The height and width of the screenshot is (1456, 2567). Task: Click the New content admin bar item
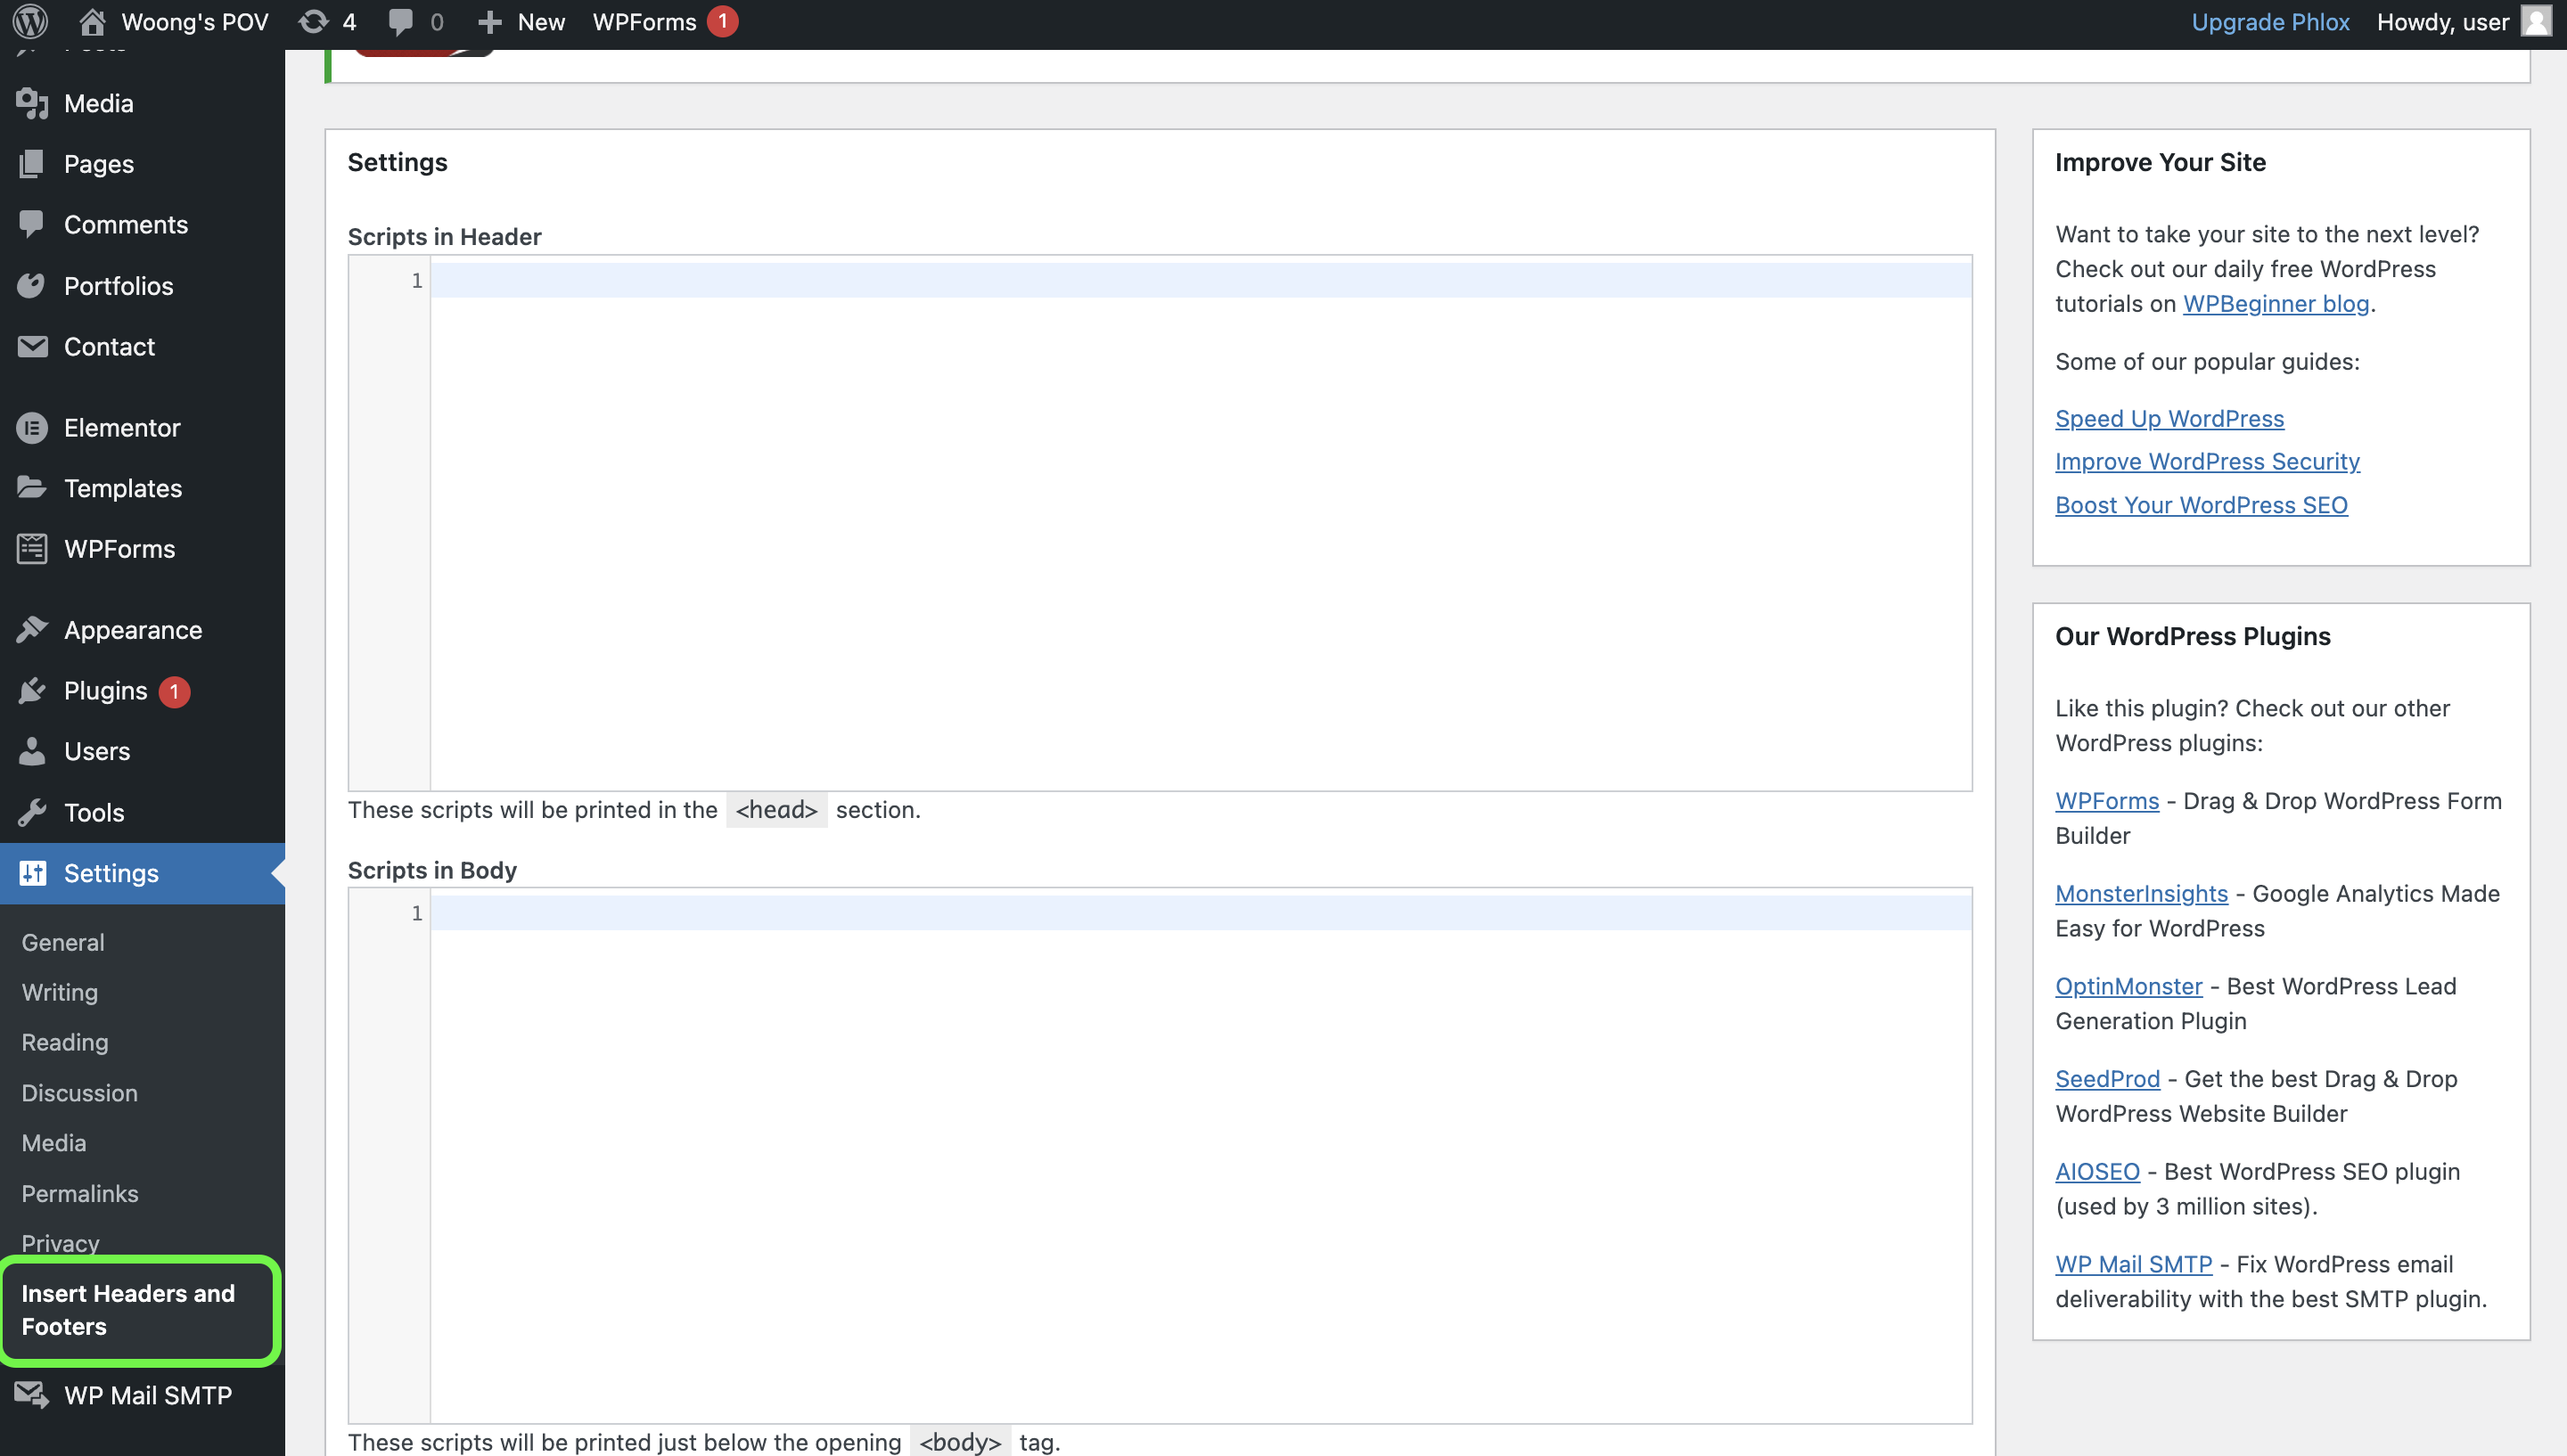tap(521, 21)
